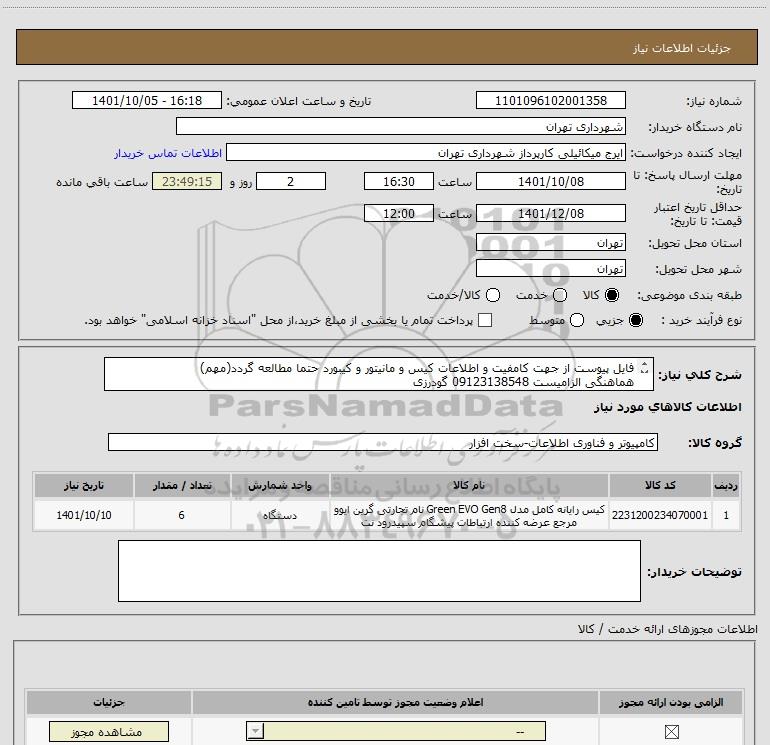Choose the متوسط purchase type radio

coord(577,320)
